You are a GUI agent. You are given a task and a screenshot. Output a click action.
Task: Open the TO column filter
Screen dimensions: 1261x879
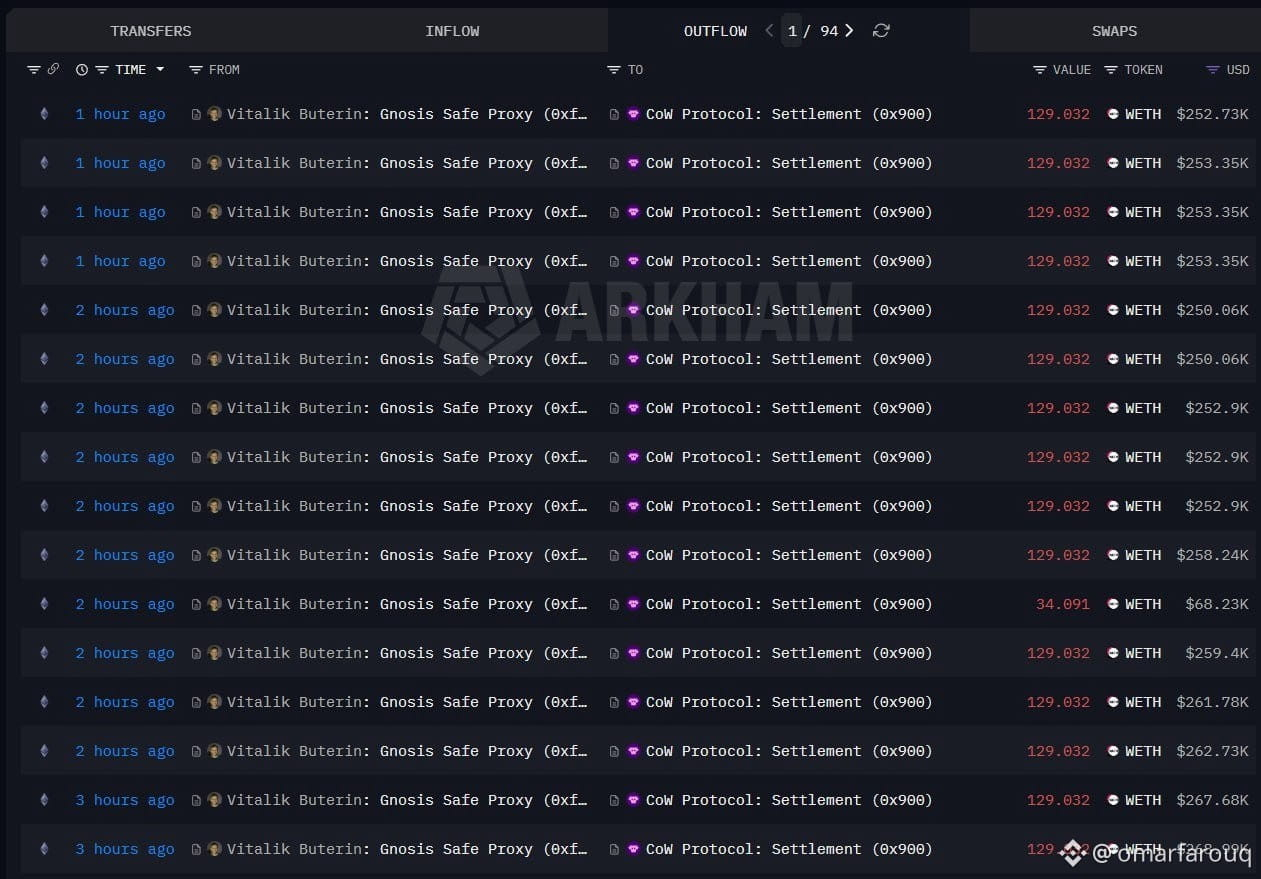pyautogui.click(x=614, y=70)
